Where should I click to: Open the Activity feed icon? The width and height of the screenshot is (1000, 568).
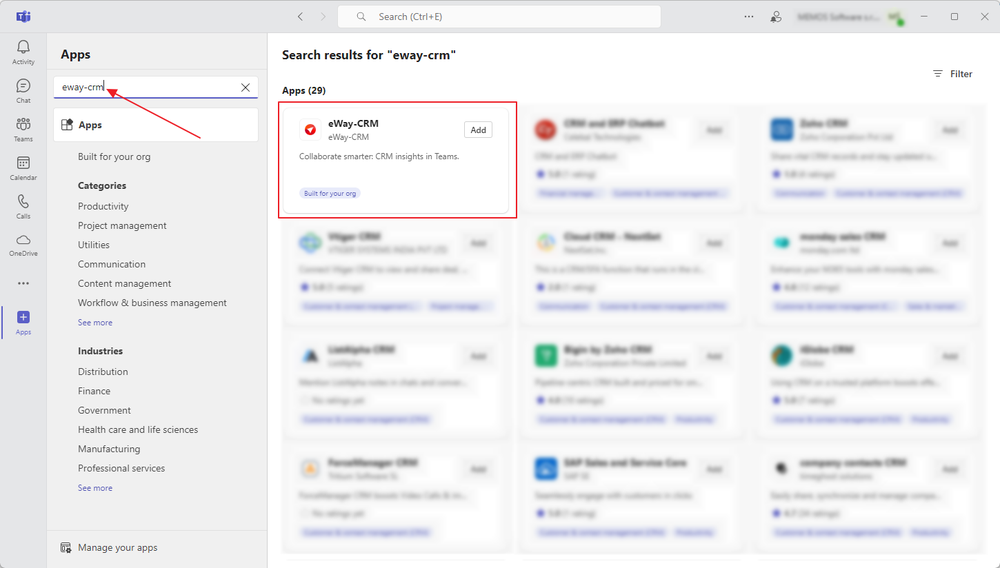pyautogui.click(x=23, y=52)
